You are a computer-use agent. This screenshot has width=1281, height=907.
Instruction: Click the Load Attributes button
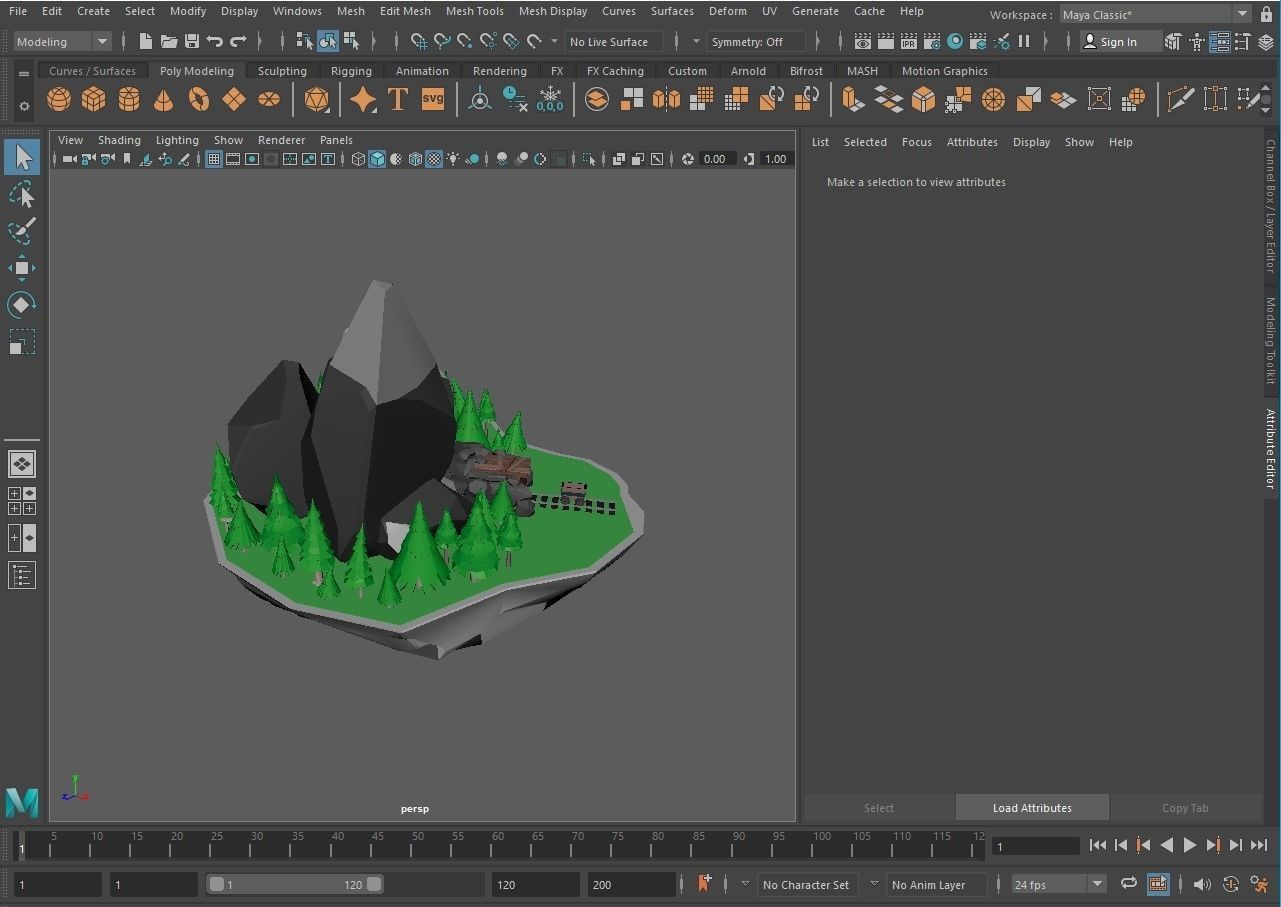point(1032,808)
